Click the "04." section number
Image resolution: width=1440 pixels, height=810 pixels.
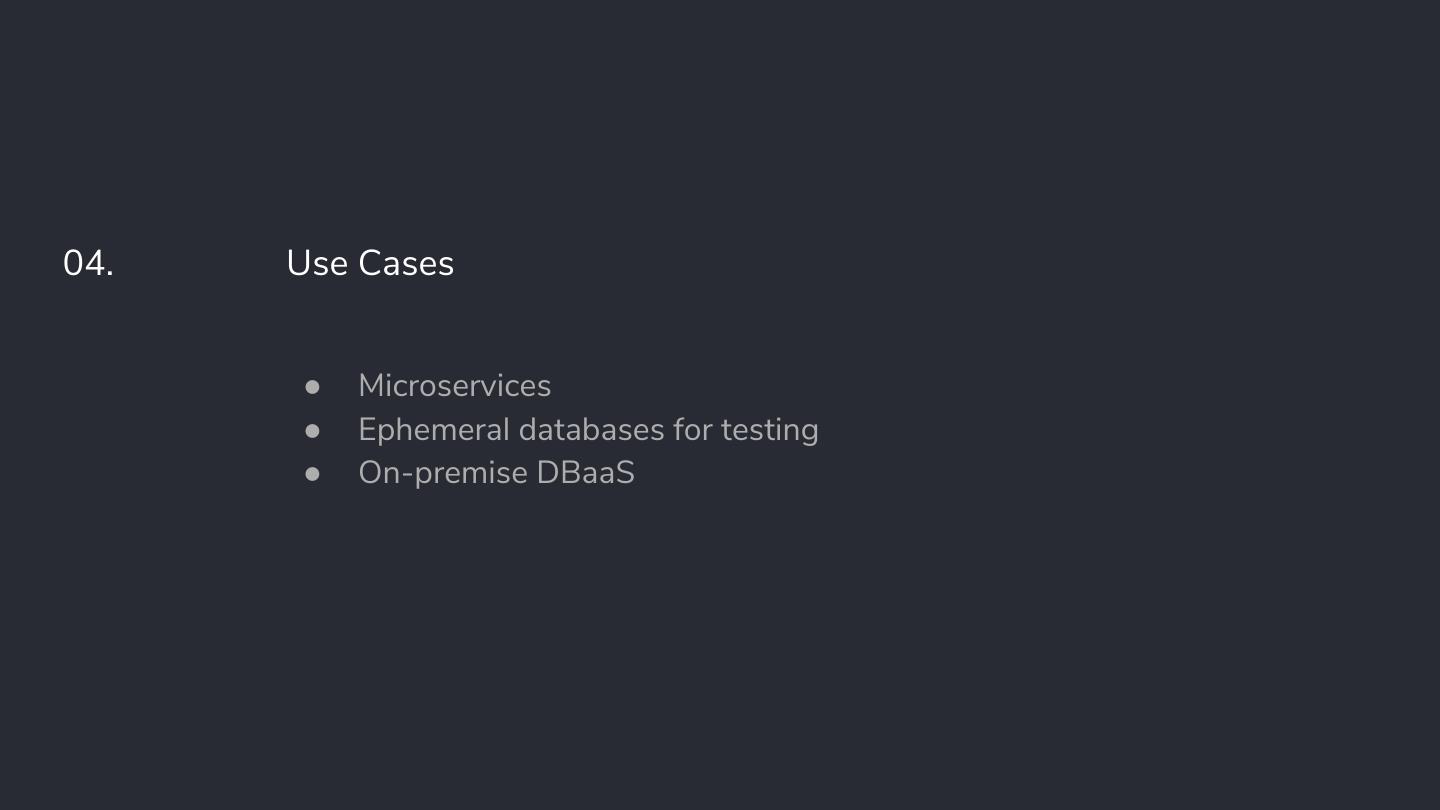(x=88, y=264)
